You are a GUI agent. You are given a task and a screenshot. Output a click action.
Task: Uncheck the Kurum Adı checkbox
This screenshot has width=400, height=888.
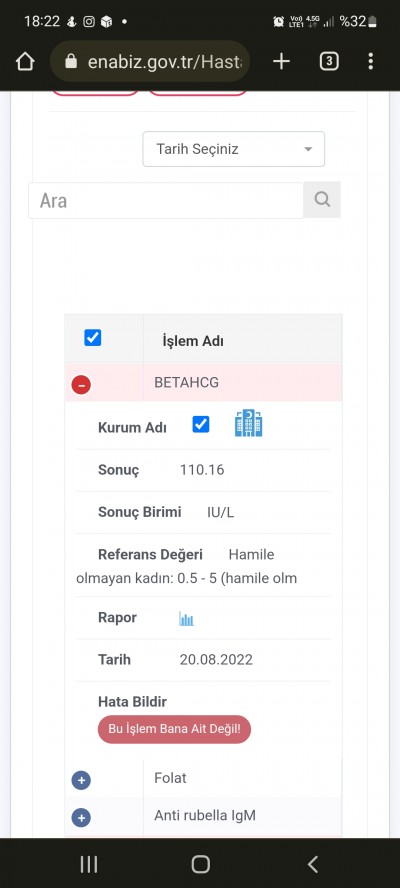201,424
